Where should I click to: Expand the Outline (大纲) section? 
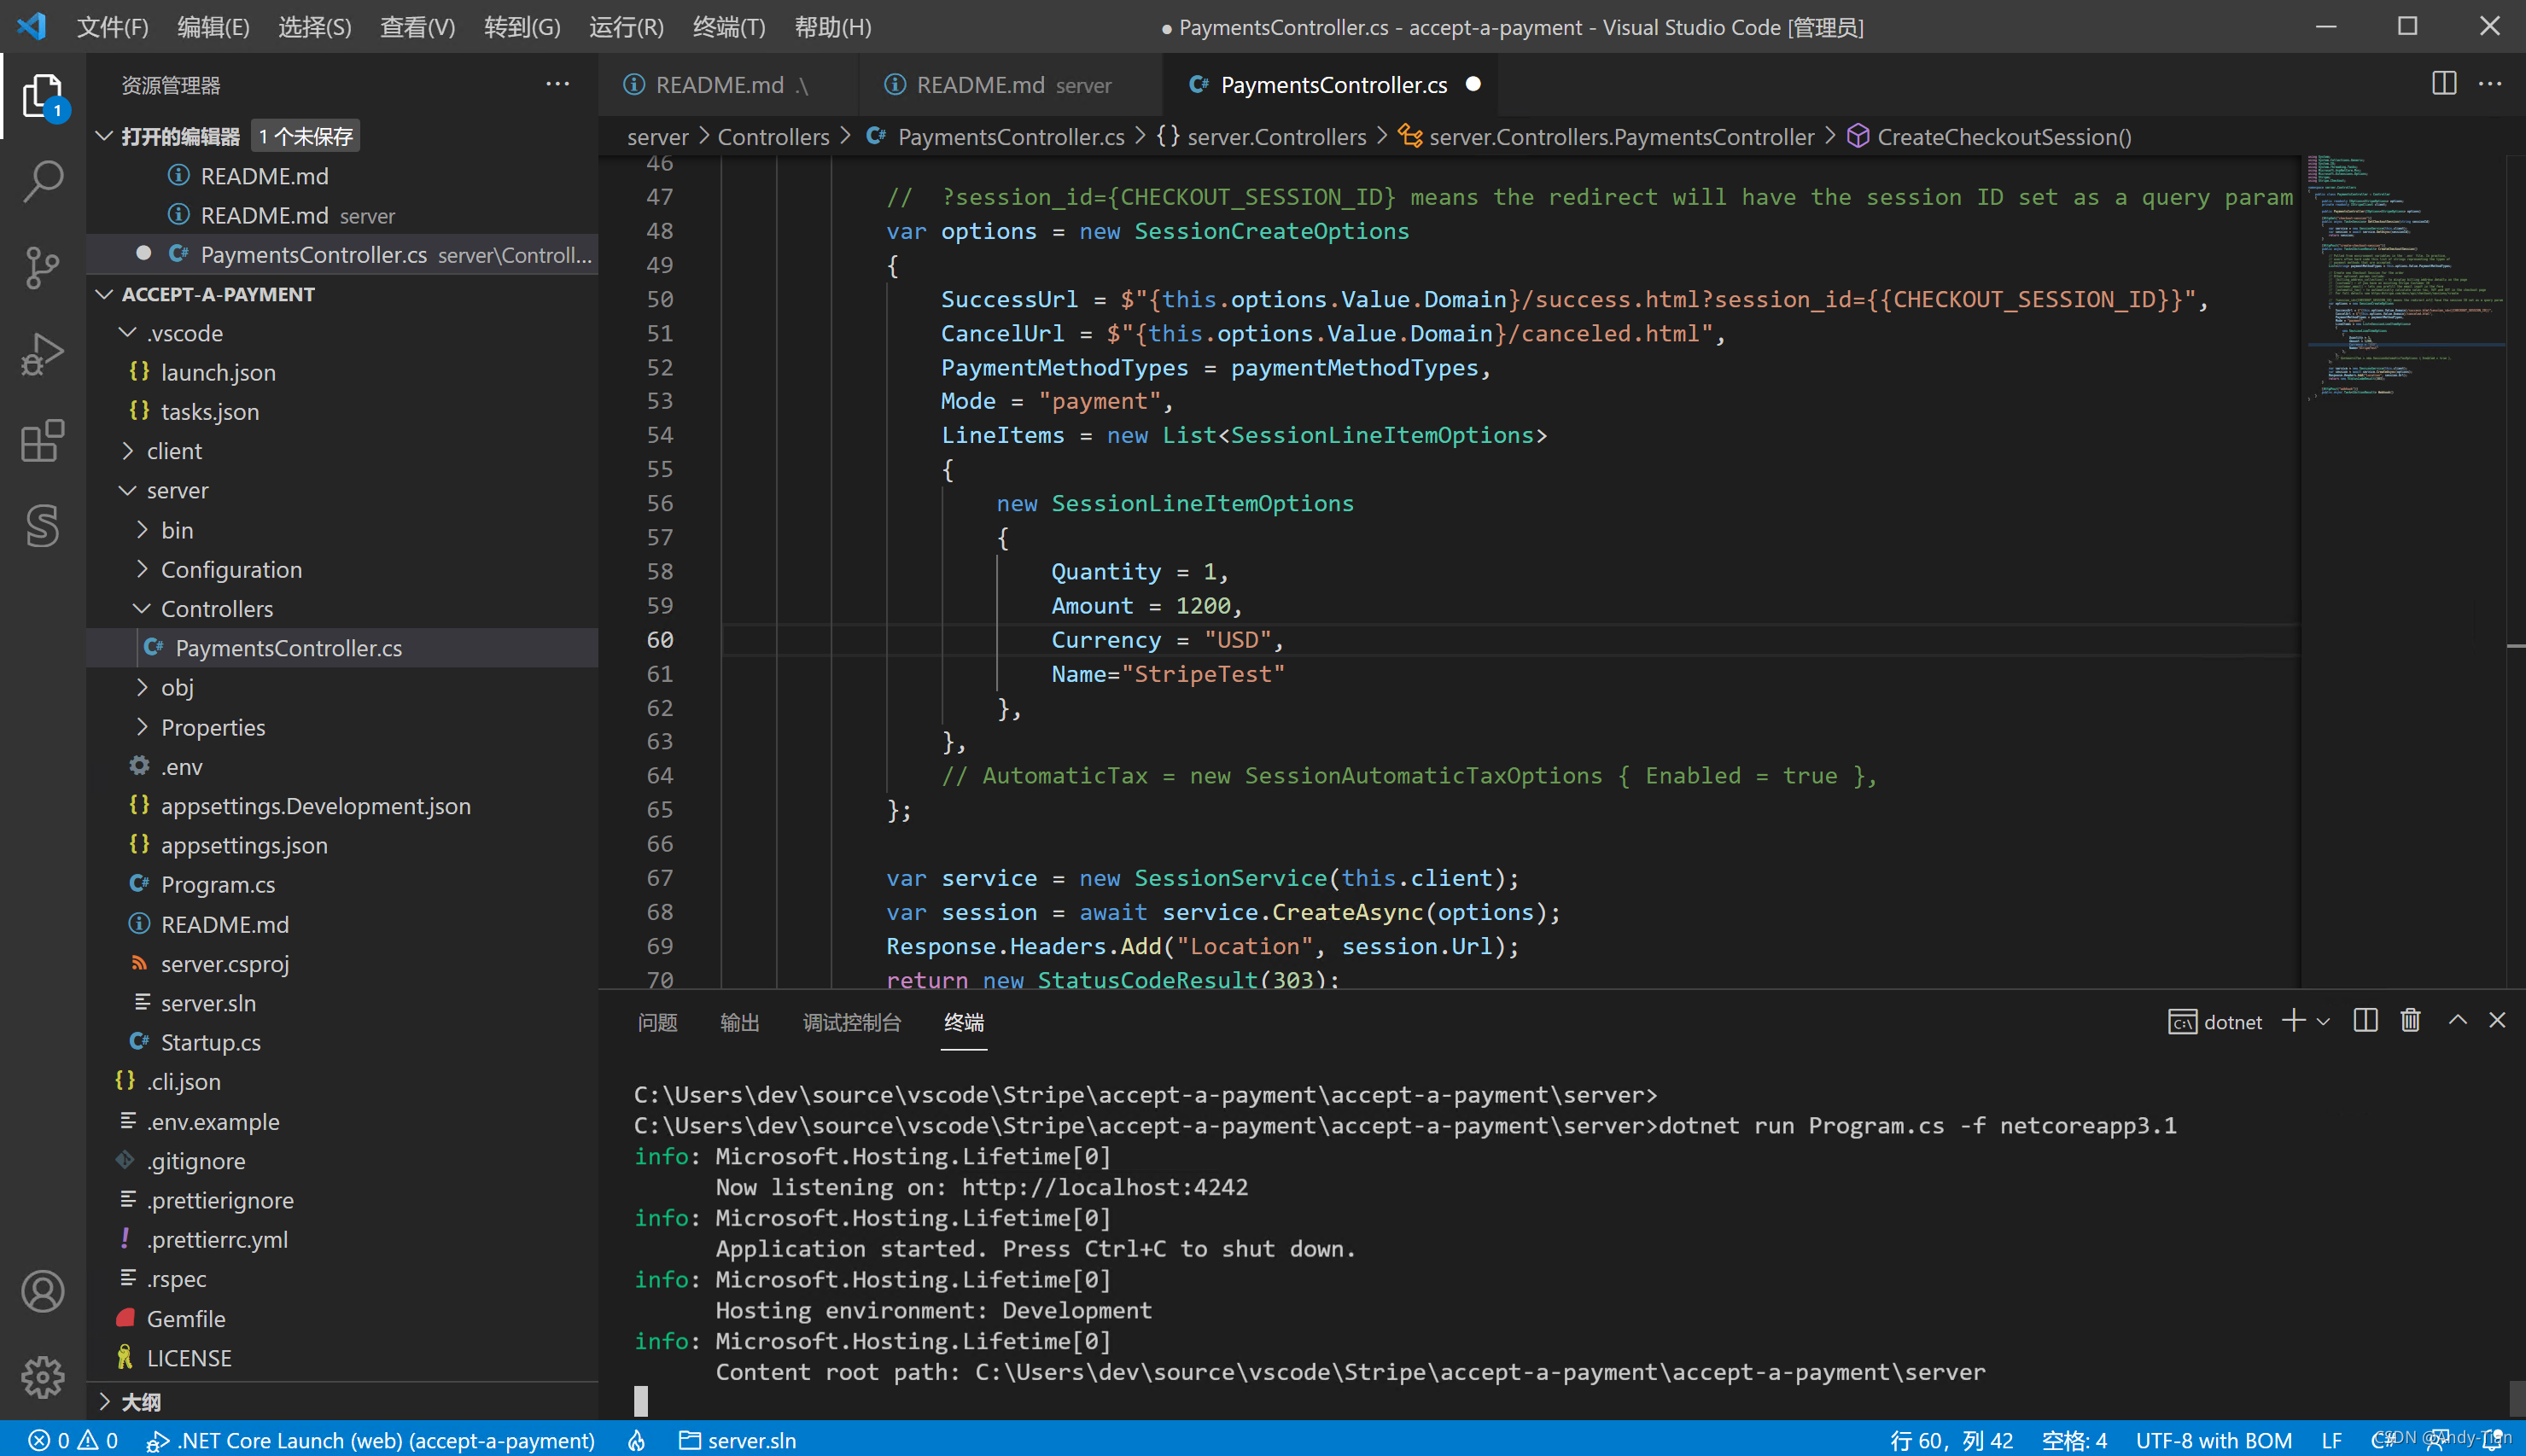pyautogui.click(x=104, y=1402)
